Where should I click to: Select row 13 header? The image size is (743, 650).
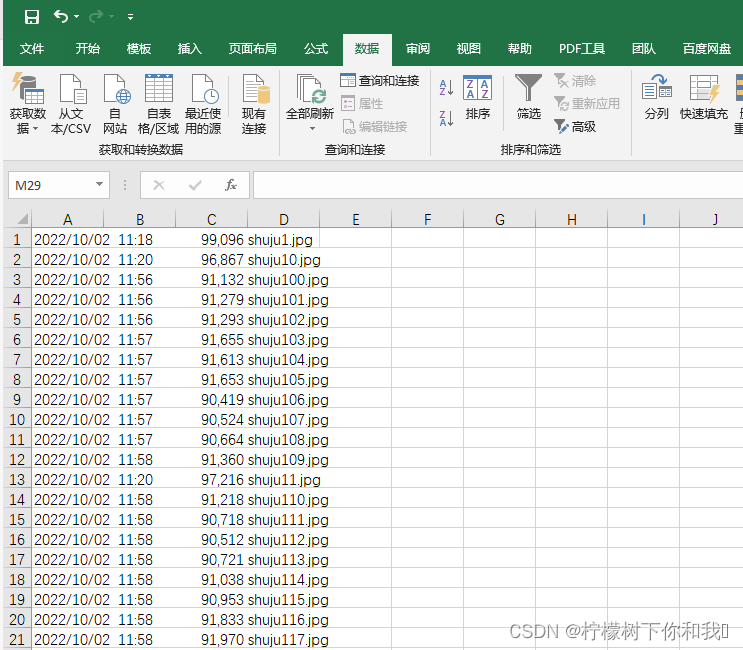pyautogui.click(x=17, y=479)
